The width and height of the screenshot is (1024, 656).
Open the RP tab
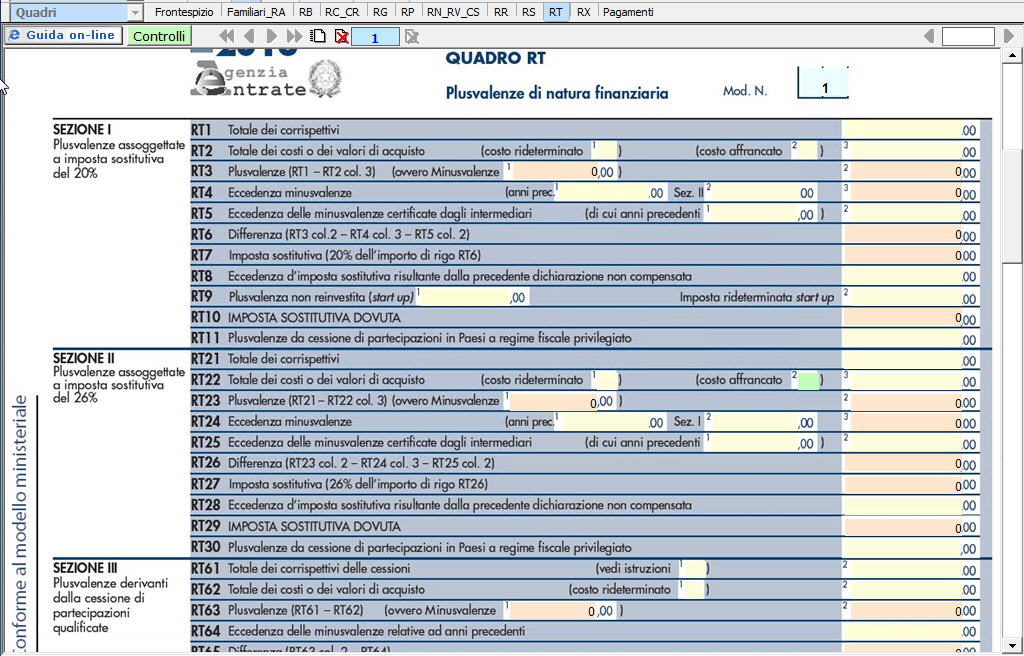408,12
